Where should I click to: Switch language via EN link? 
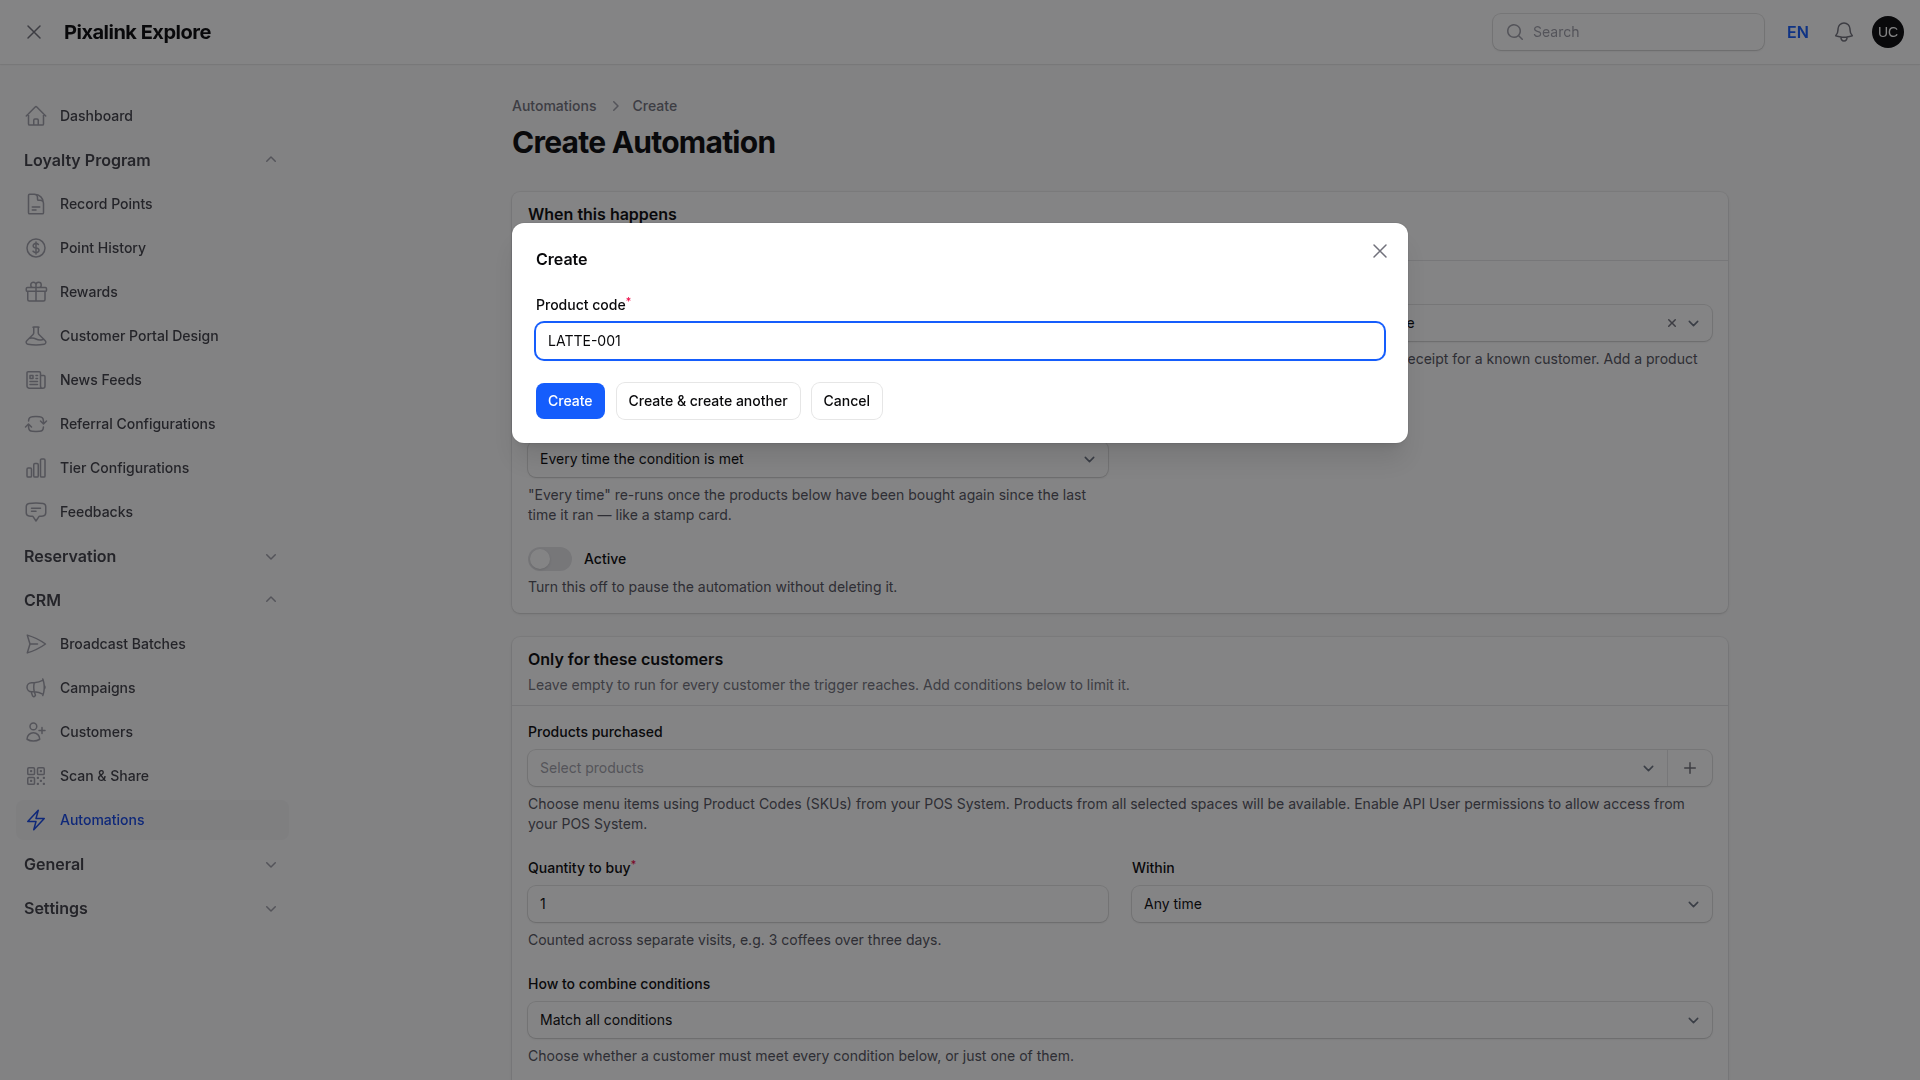point(1798,32)
